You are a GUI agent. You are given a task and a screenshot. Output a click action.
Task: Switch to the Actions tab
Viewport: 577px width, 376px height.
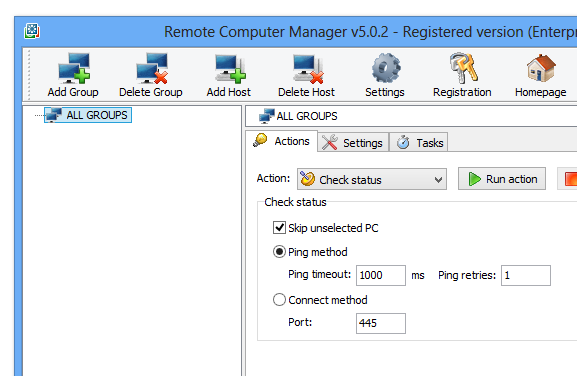click(282, 141)
